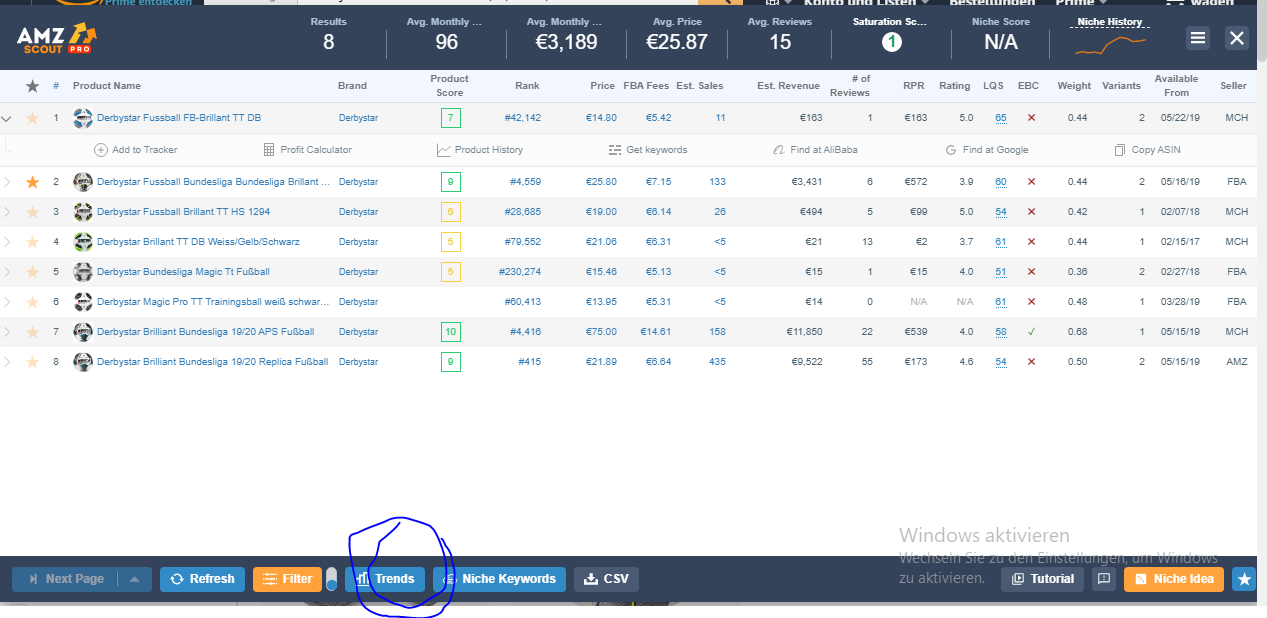Open the Niche History chart

pyautogui.click(x=1110, y=37)
